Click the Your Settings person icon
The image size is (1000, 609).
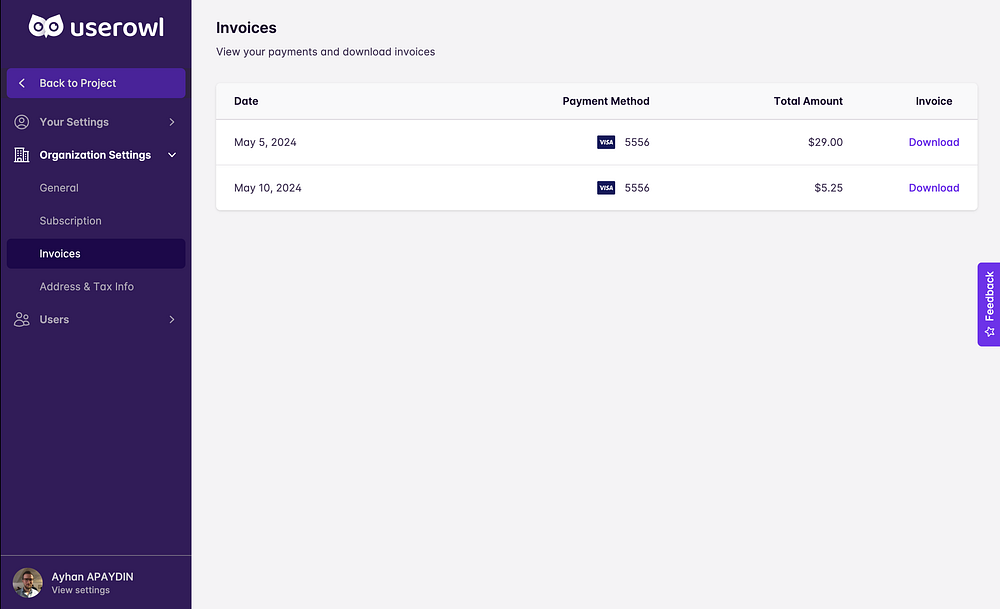point(22,122)
